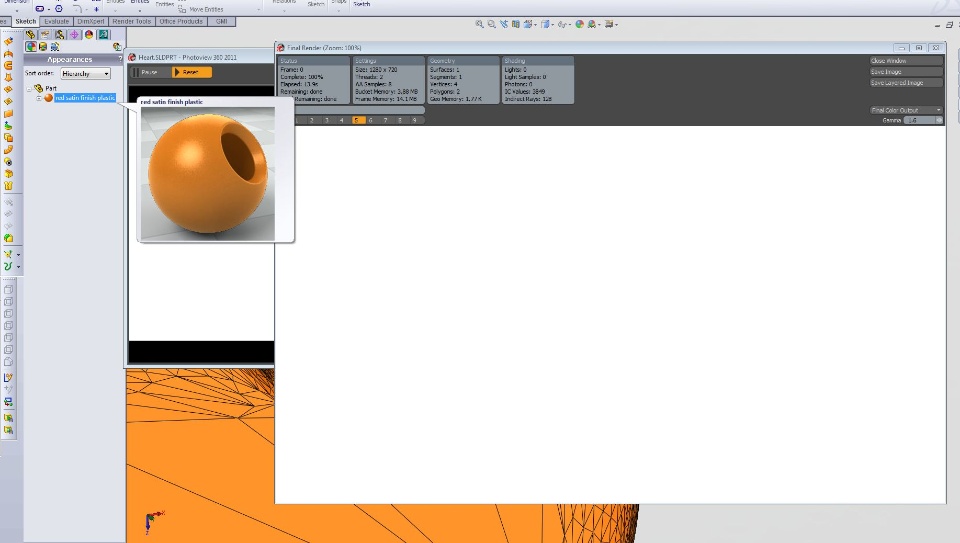Collapse red satin finish plastic node
Screen dimensions: 960x543
tap(39, 98)
